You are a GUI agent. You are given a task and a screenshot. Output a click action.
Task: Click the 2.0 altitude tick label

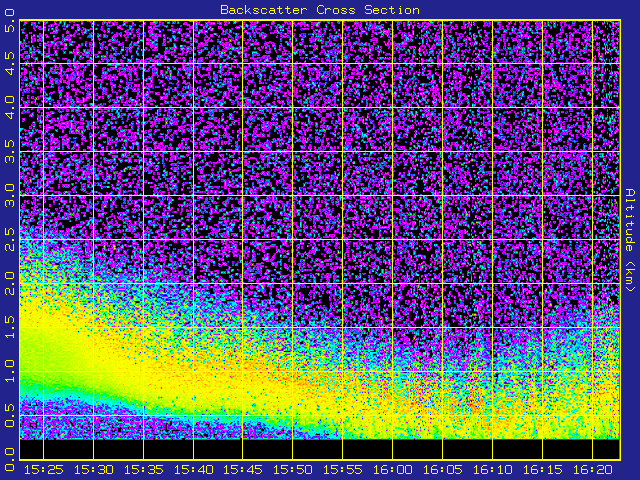pyautogui.click(x=10, y=283)
